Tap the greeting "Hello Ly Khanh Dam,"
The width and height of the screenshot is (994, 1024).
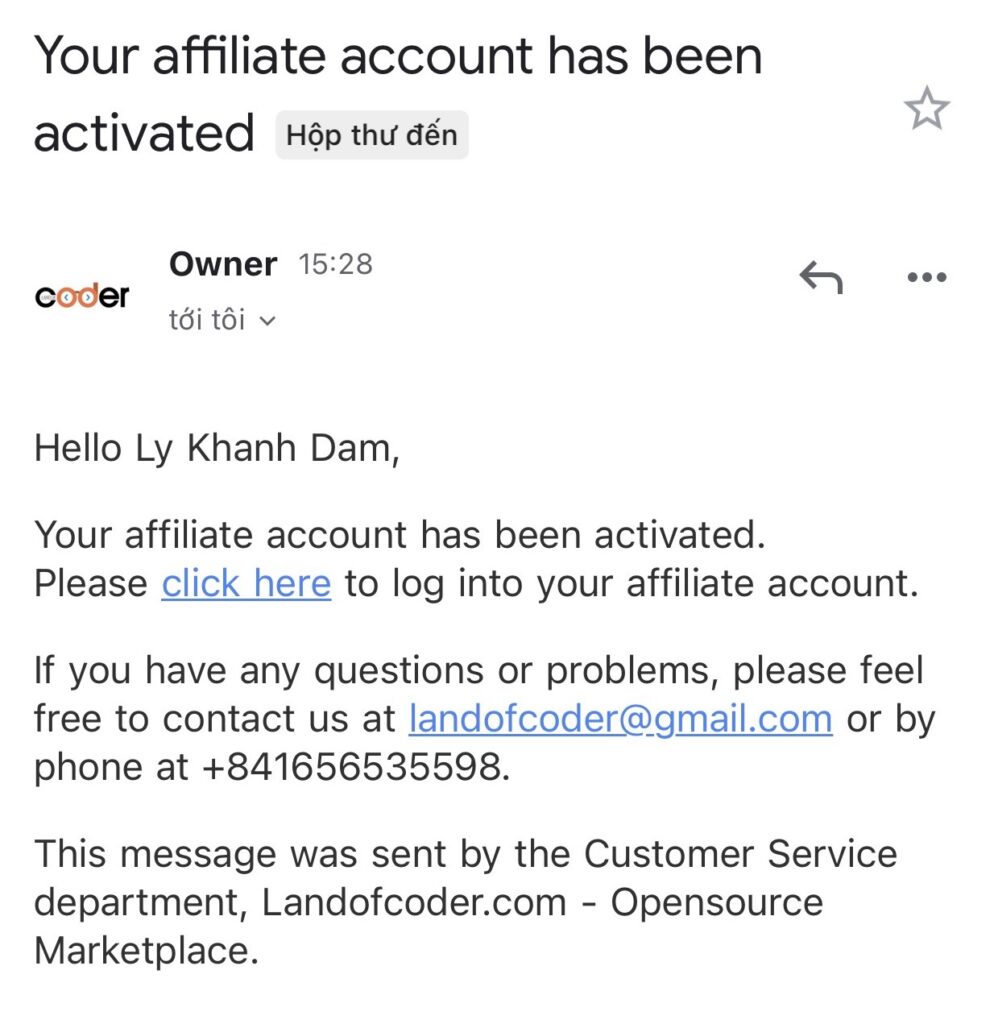pos(217,448)
